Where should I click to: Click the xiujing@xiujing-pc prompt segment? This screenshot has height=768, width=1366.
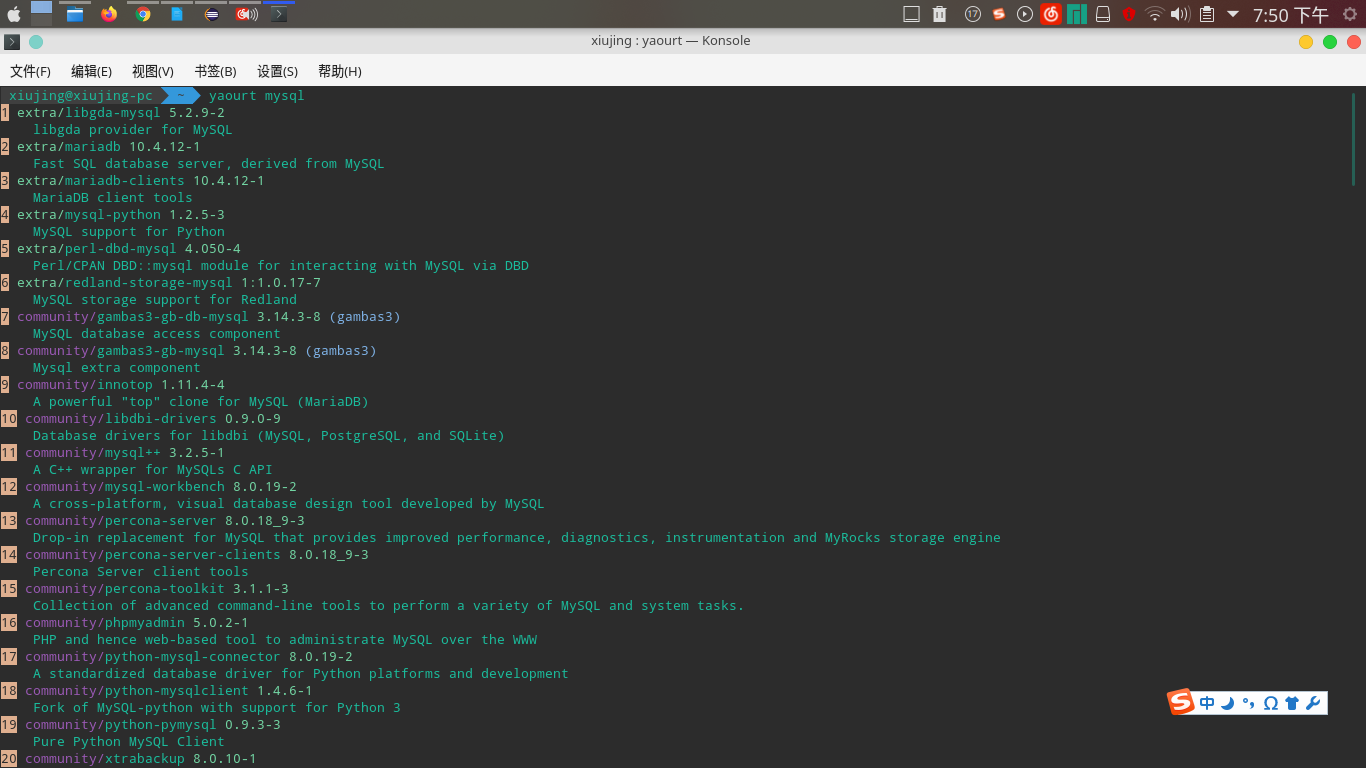coord(81,96)
